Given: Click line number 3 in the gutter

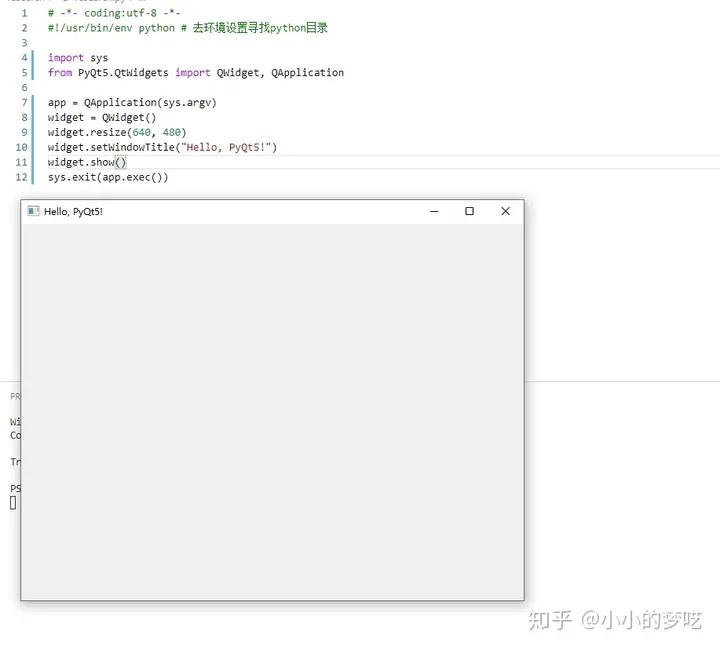Looking at the screenshot, I should 24,43.
